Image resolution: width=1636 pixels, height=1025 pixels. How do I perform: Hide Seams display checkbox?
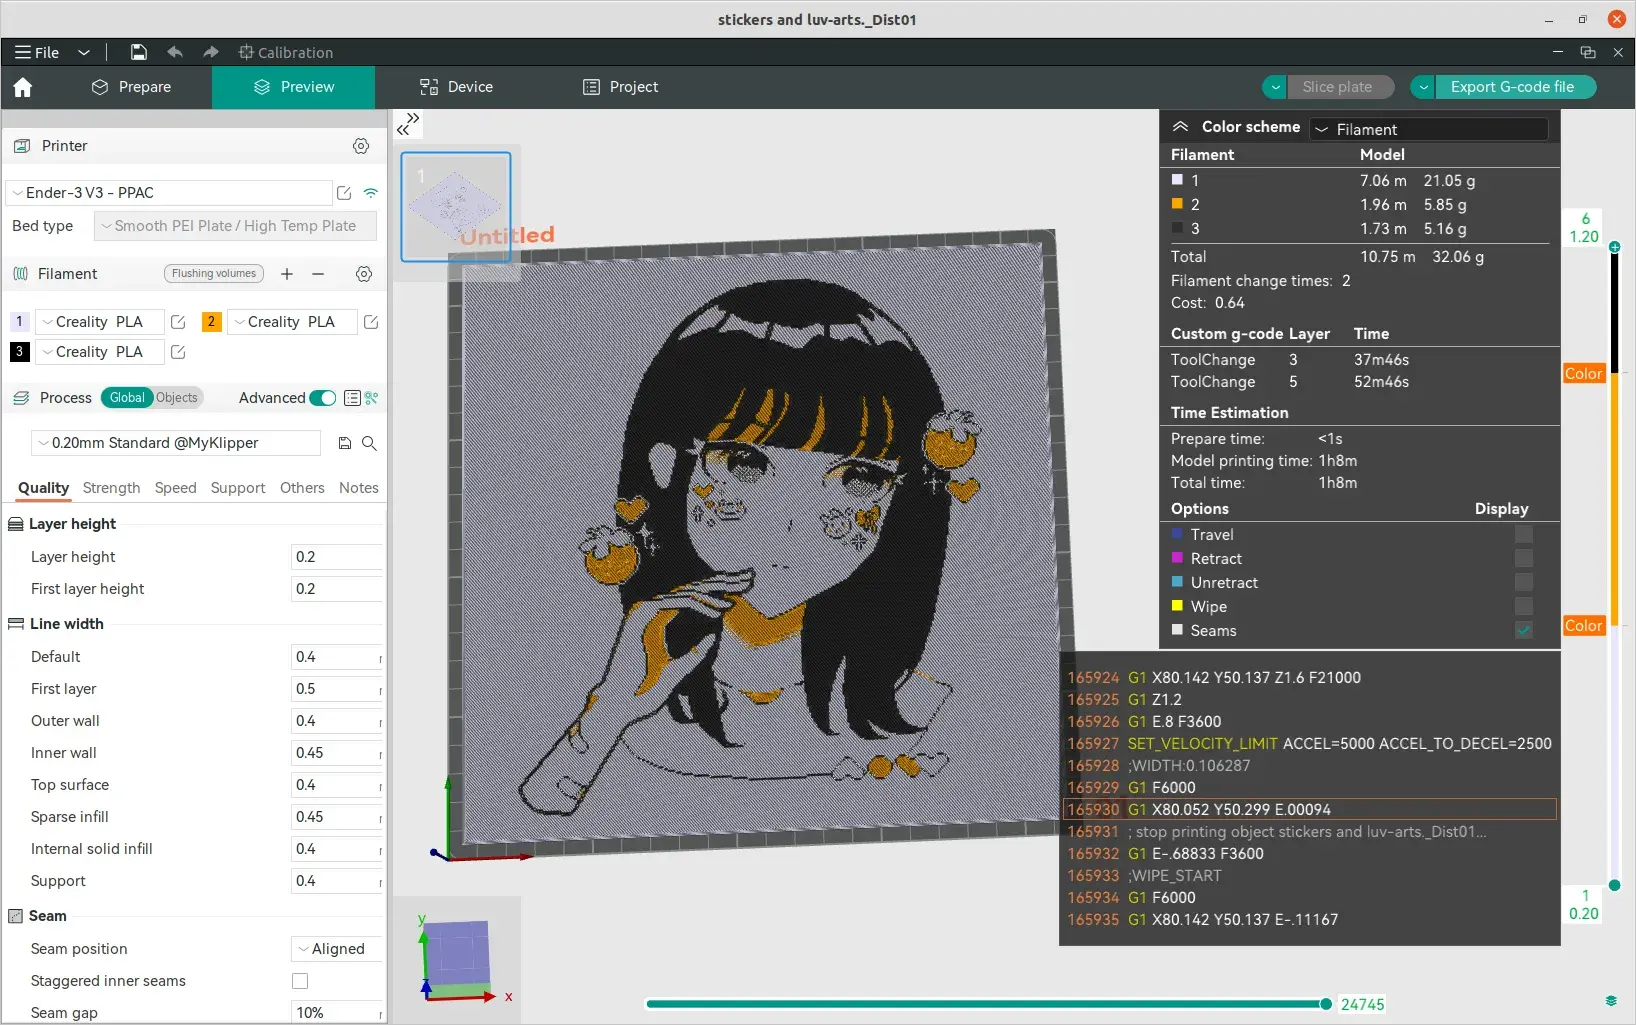[1524, 631]
